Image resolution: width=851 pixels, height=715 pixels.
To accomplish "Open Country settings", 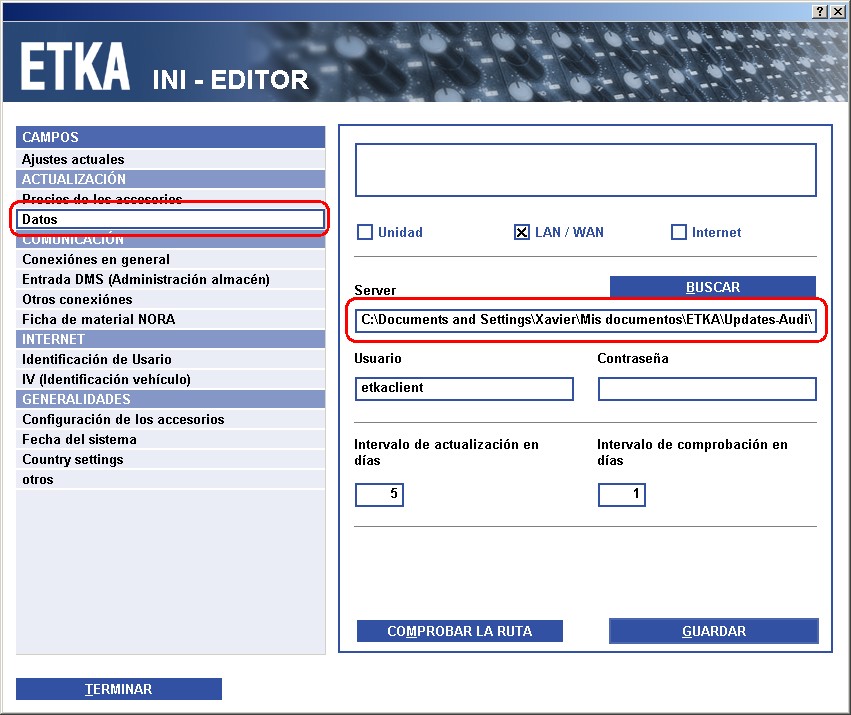I will point(170,459).
